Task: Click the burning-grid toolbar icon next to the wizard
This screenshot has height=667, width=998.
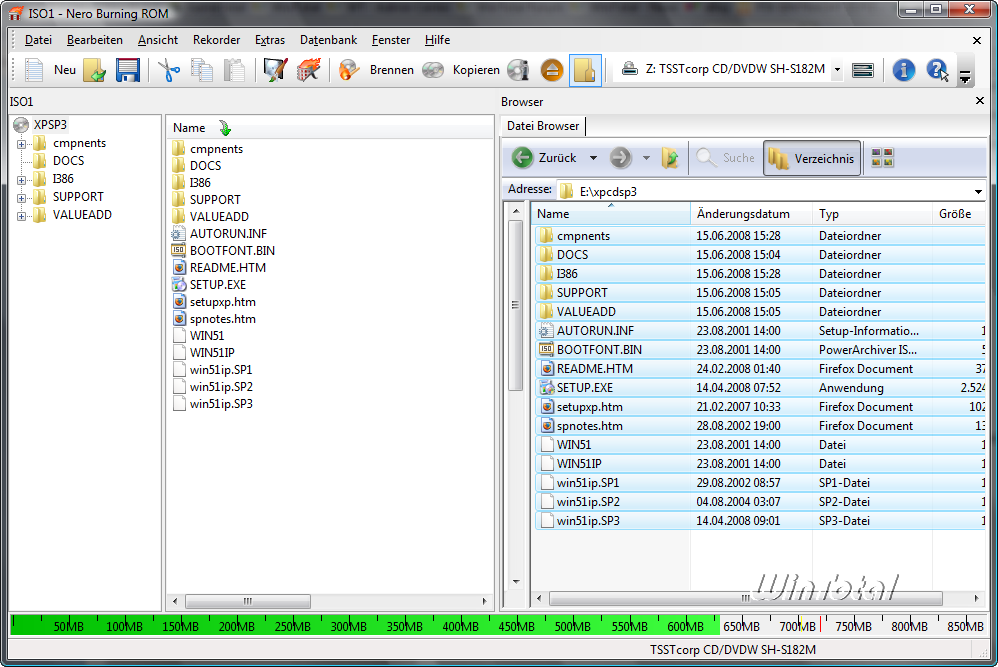Action: coord(309,70)
